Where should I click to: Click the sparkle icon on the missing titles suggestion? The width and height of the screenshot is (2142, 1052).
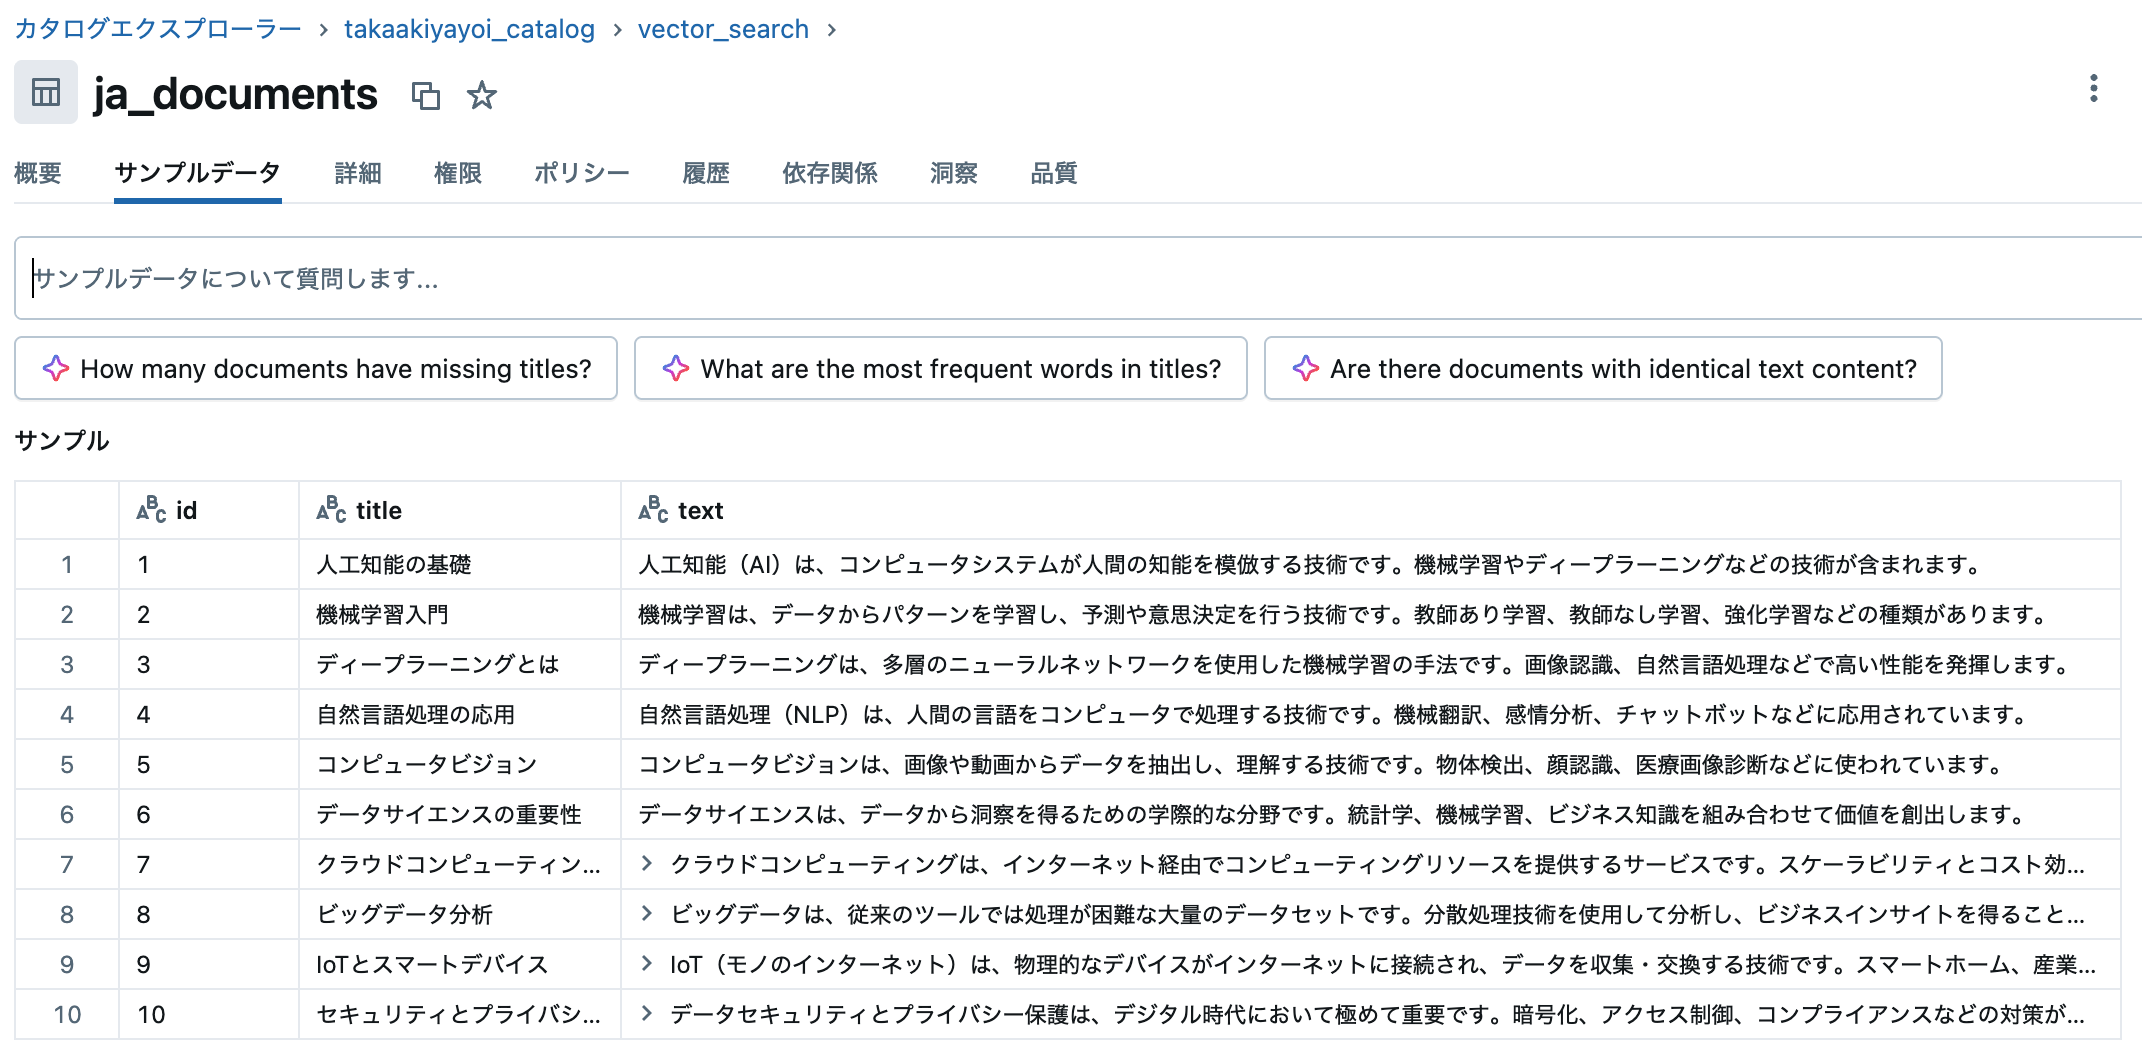coord(57,368)
